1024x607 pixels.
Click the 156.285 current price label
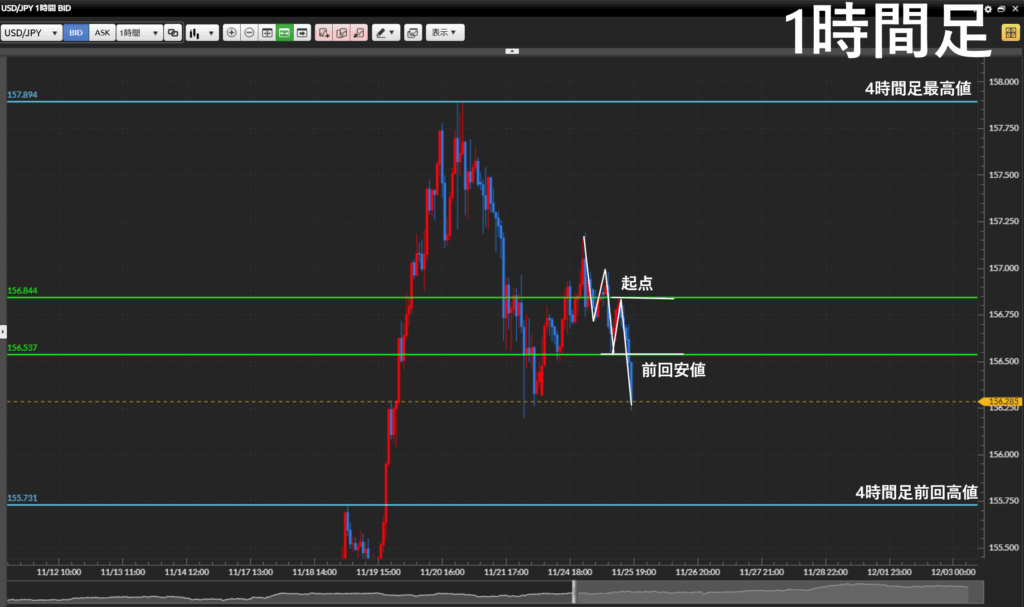[1003, 402]
